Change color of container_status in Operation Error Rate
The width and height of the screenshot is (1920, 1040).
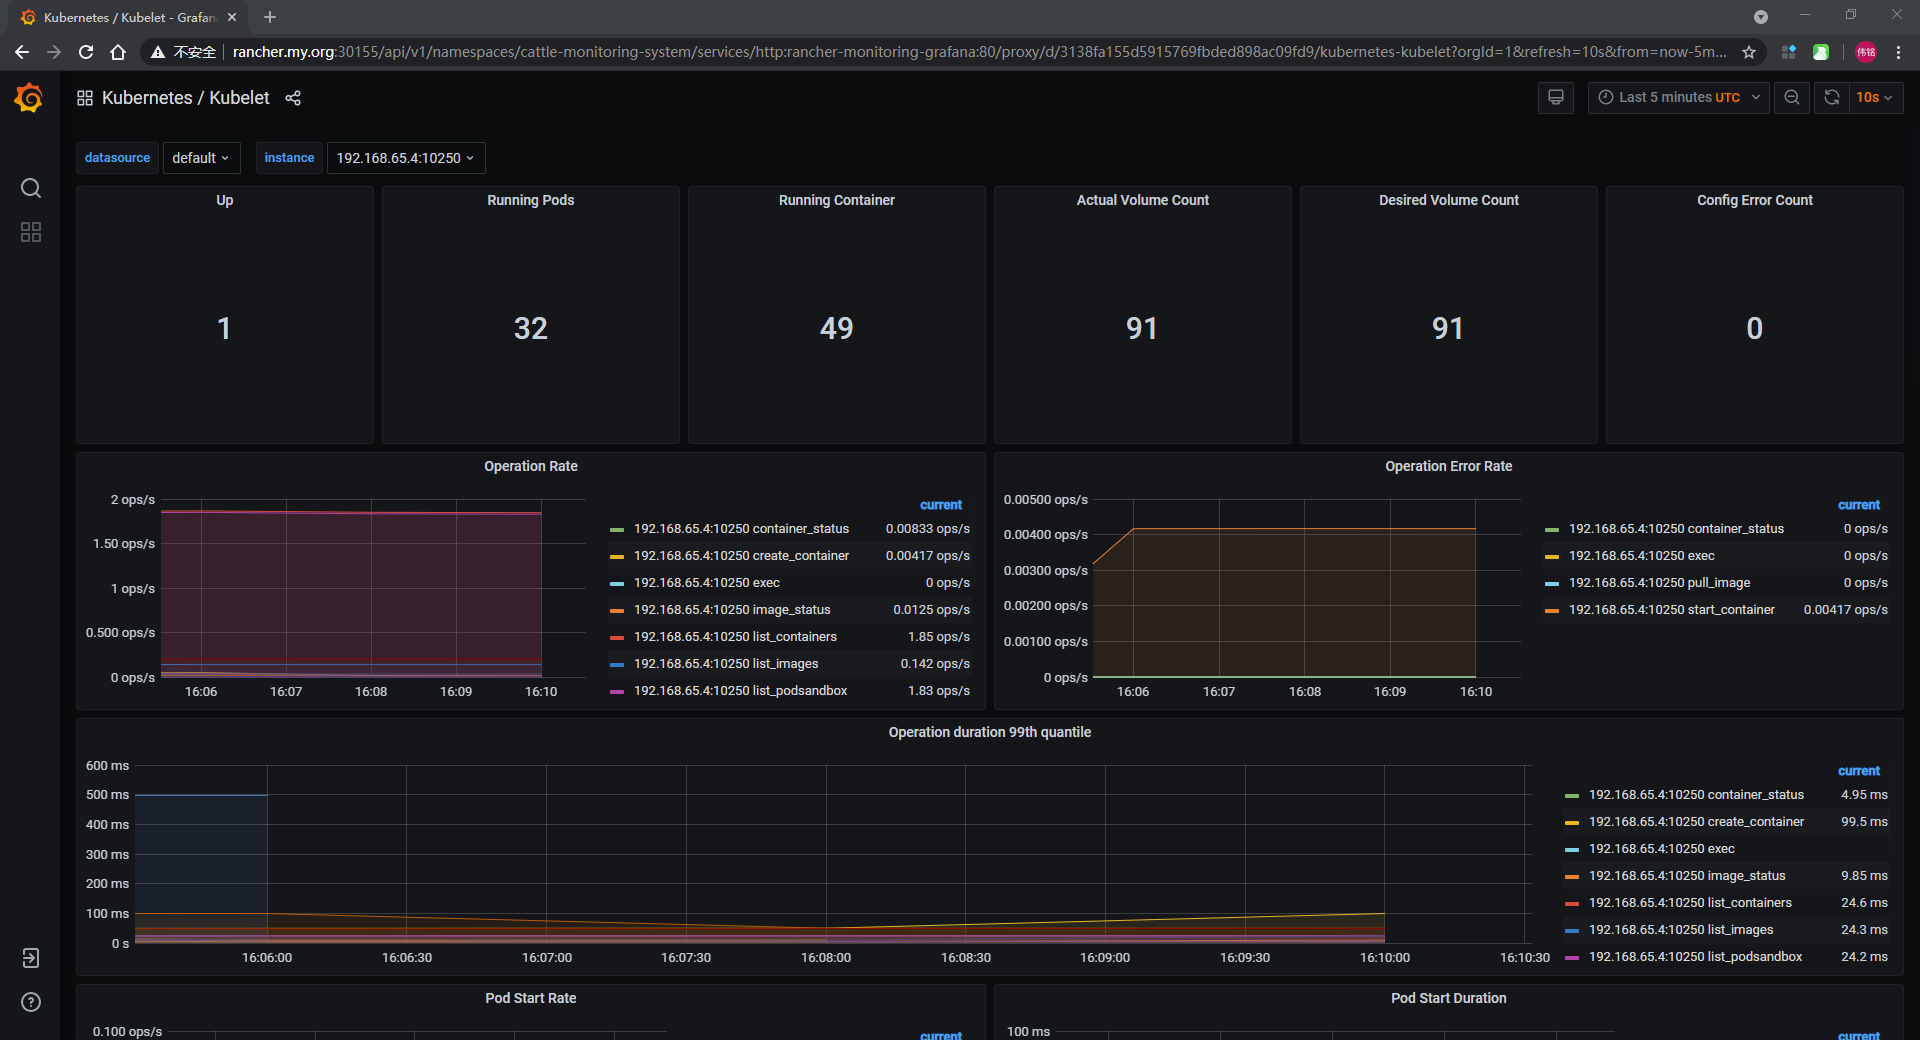pyautogui.click(x=1552, y=529)
